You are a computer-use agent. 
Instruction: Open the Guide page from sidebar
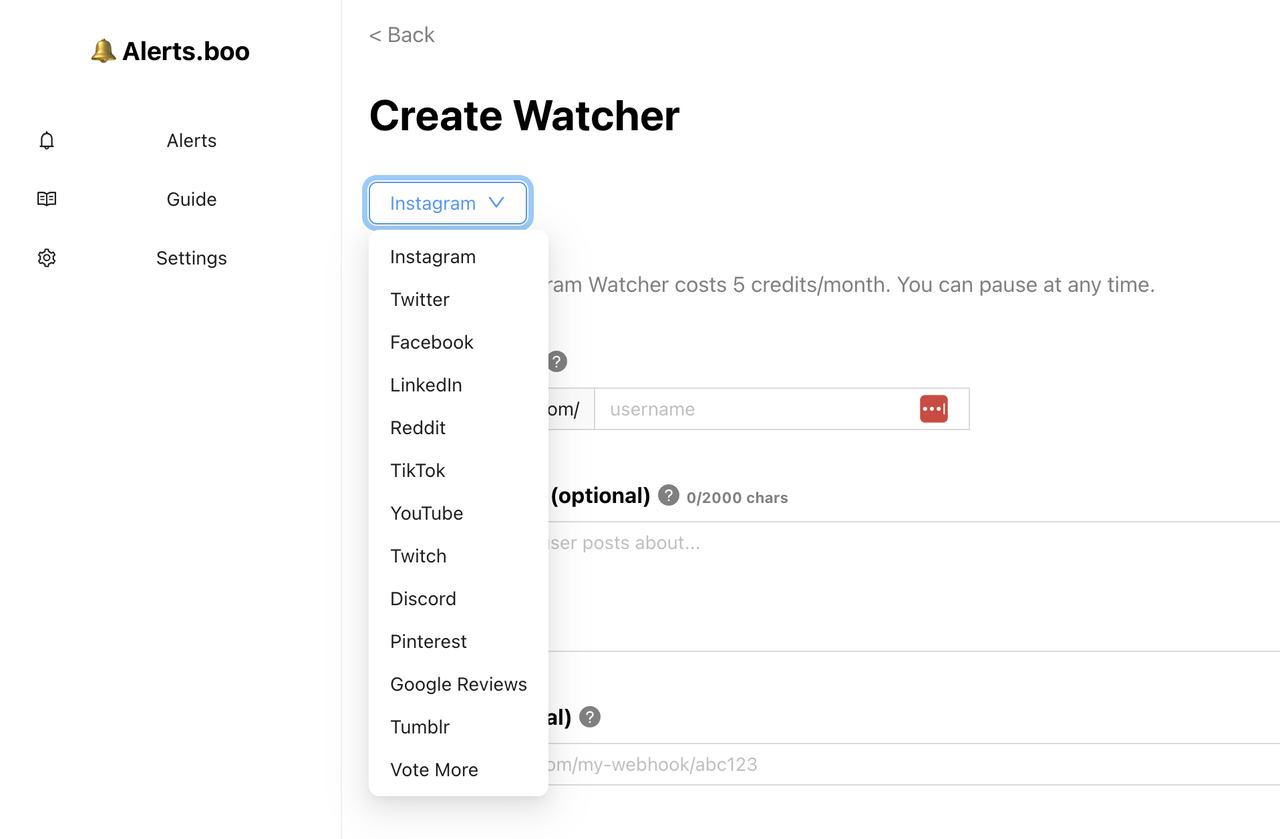tap(191, 199)
